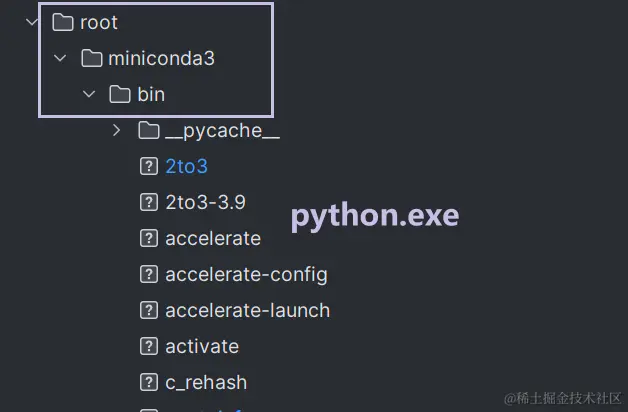Click the c_rehash file icon
The image size is (628, 412).
click(x=149, y=382)
